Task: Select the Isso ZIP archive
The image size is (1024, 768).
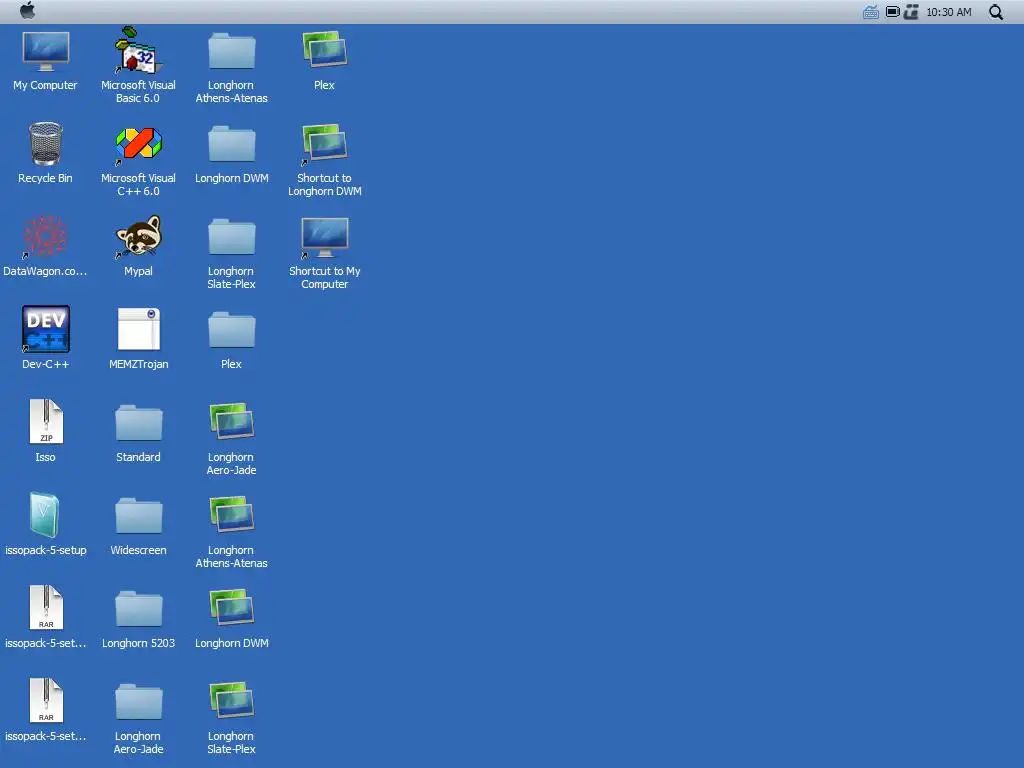Action: tap(45, 422)
